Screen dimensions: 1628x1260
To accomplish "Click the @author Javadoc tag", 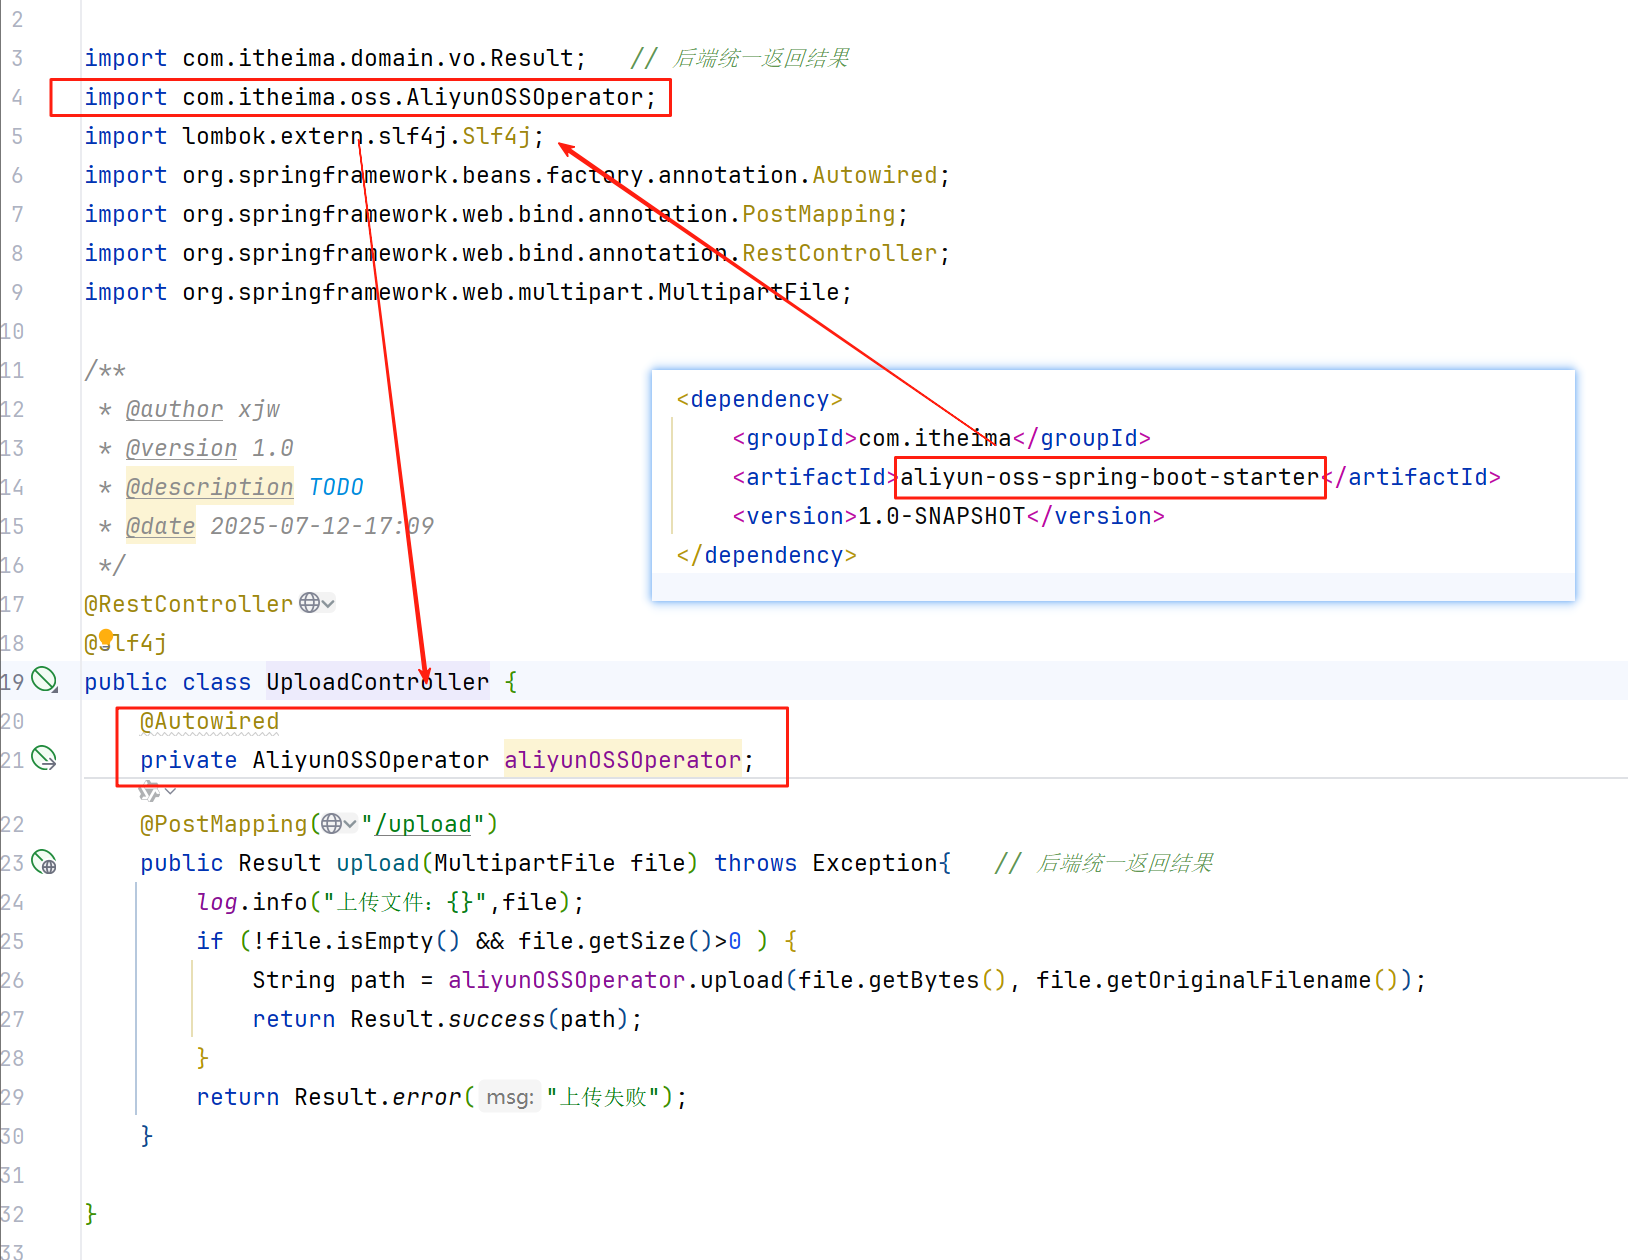I will 174,409.
